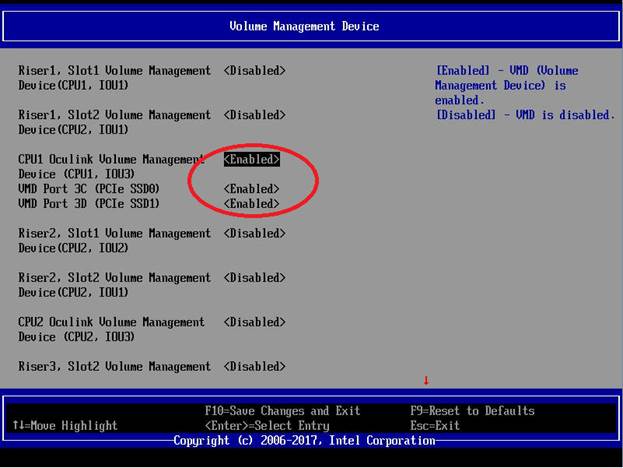
Task: Toggle VMD Port 3D Enabled value
Action: click(x=251, y=204)
